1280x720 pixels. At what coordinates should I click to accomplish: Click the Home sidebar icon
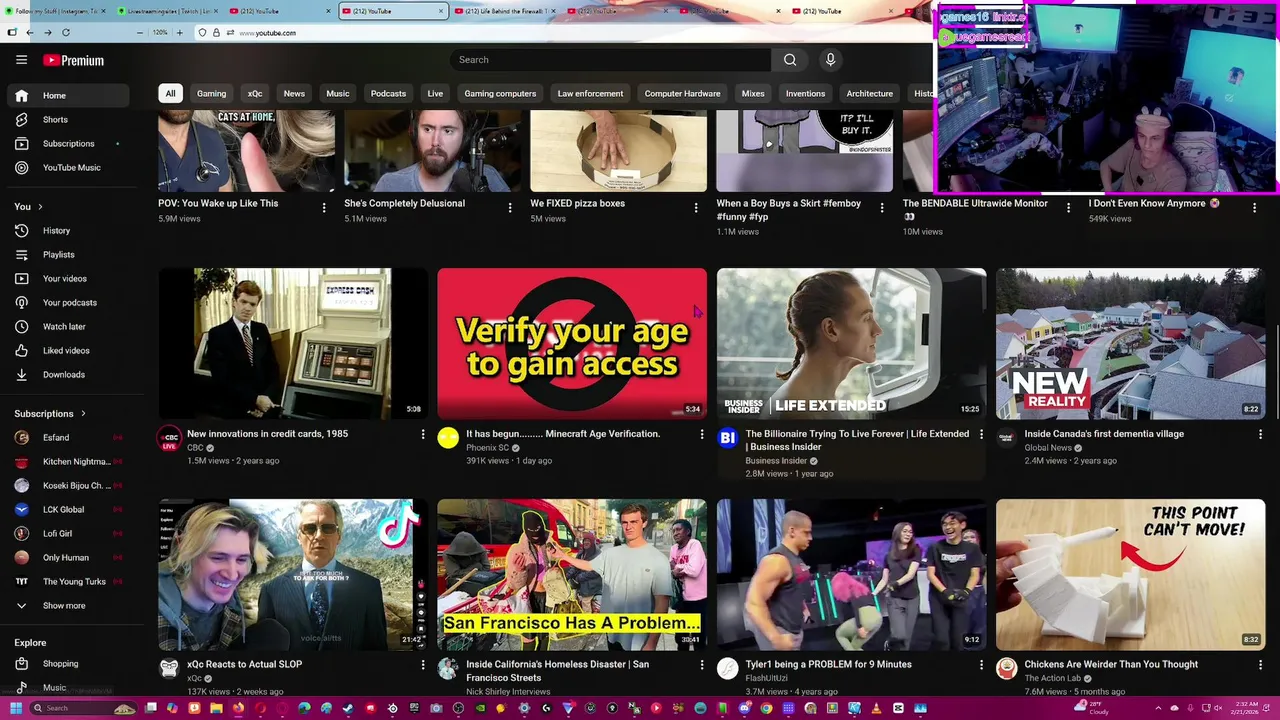[21, 95]
